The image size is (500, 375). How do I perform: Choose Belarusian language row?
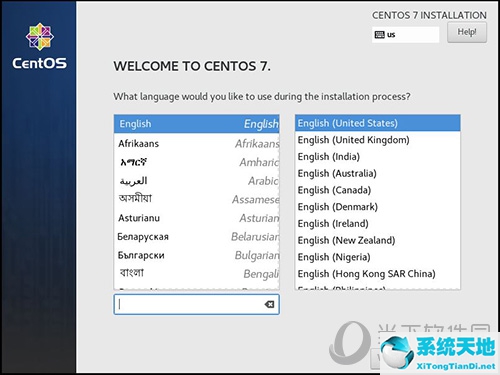(x=197, y=237)
